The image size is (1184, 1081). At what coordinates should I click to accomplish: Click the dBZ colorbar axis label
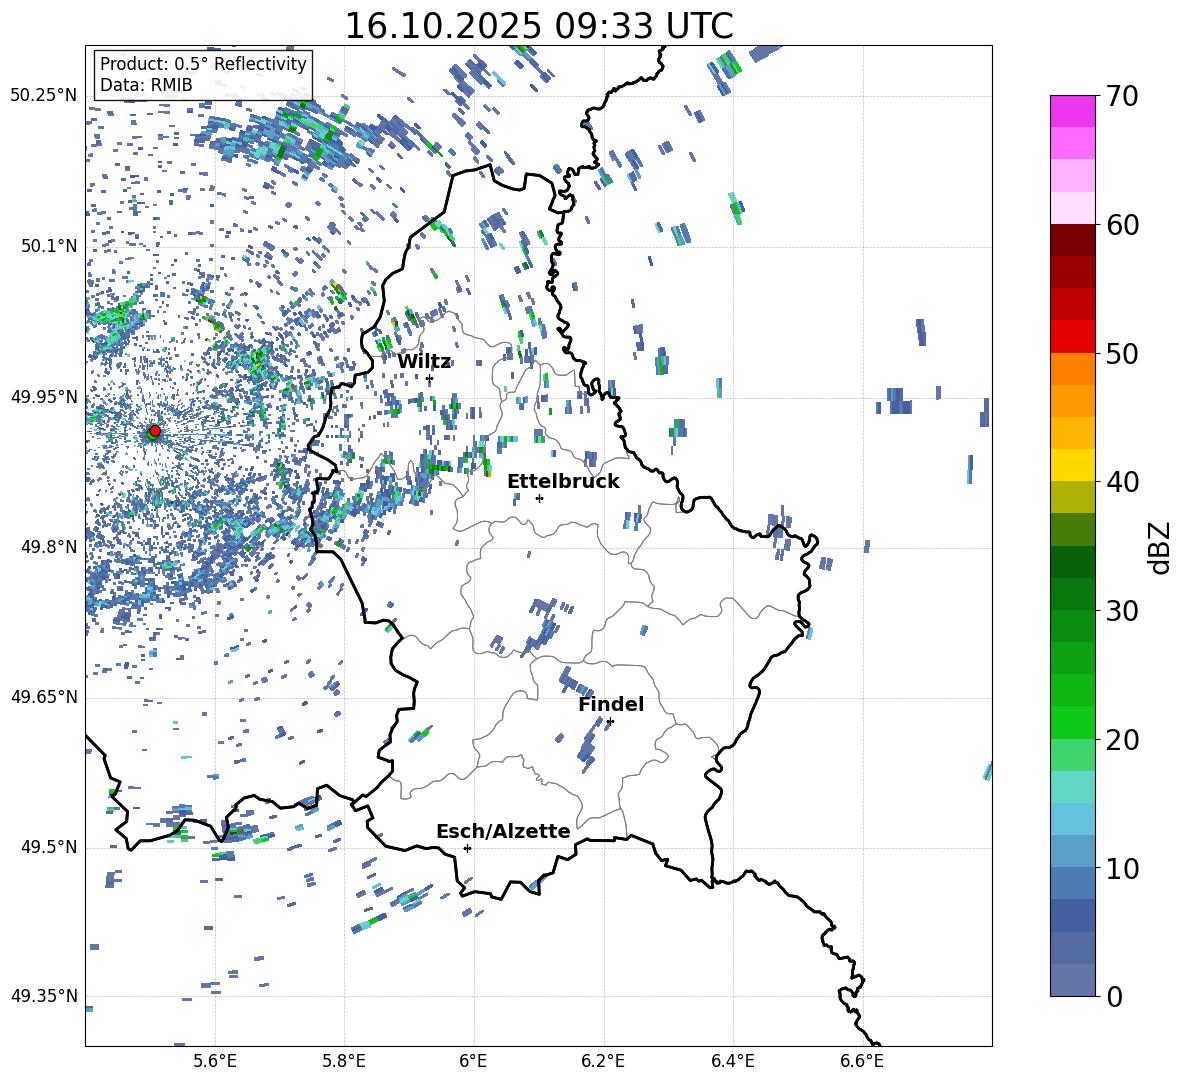point(1159,548)
